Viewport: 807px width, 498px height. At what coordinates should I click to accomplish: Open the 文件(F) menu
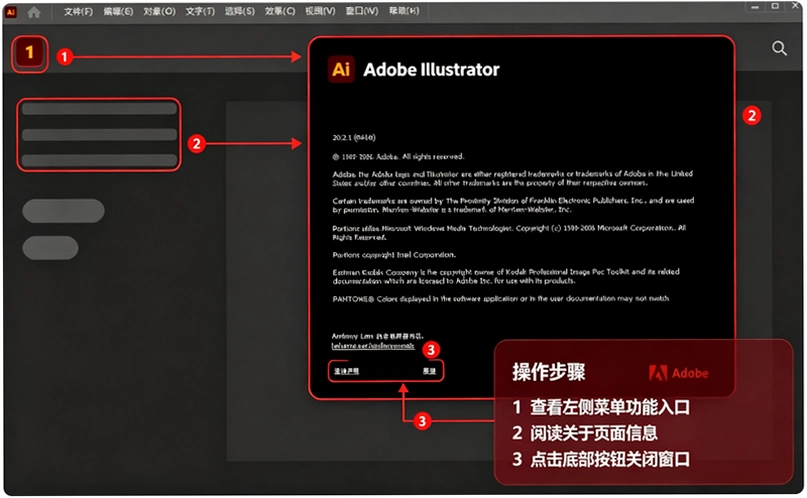click(x=78, y=11)
